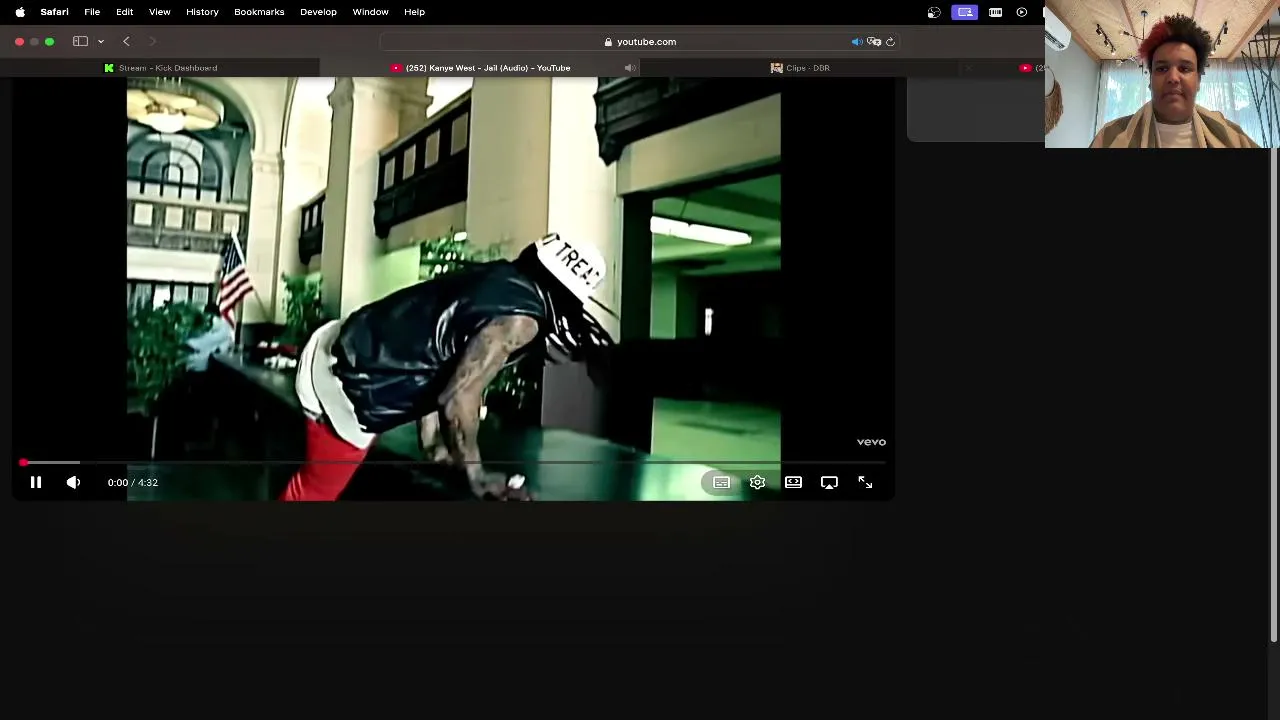The width and height of the screenshot is (1280, 720).
Task: Click the 0:00 / 4:32 time display
Action: [x=133, y=482]
